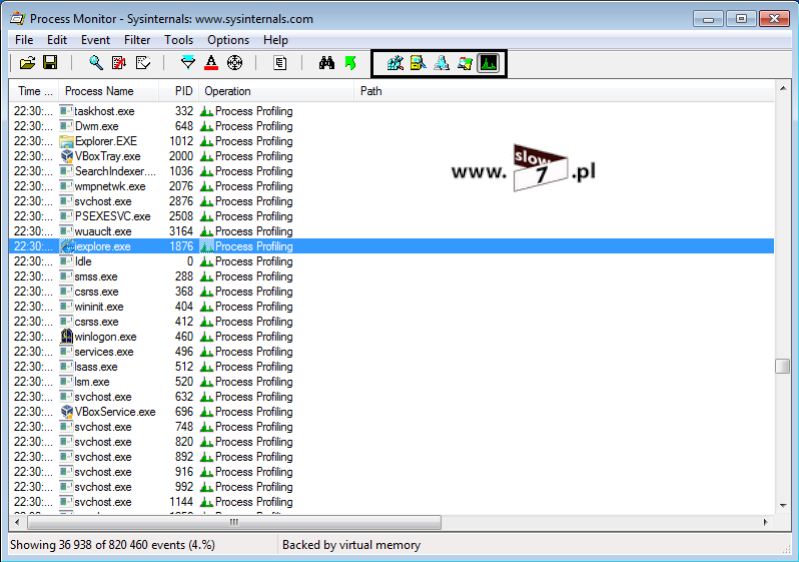Click the green Jump To Object icon
This screenshot has height=562, width=799.
coord(351,63)
